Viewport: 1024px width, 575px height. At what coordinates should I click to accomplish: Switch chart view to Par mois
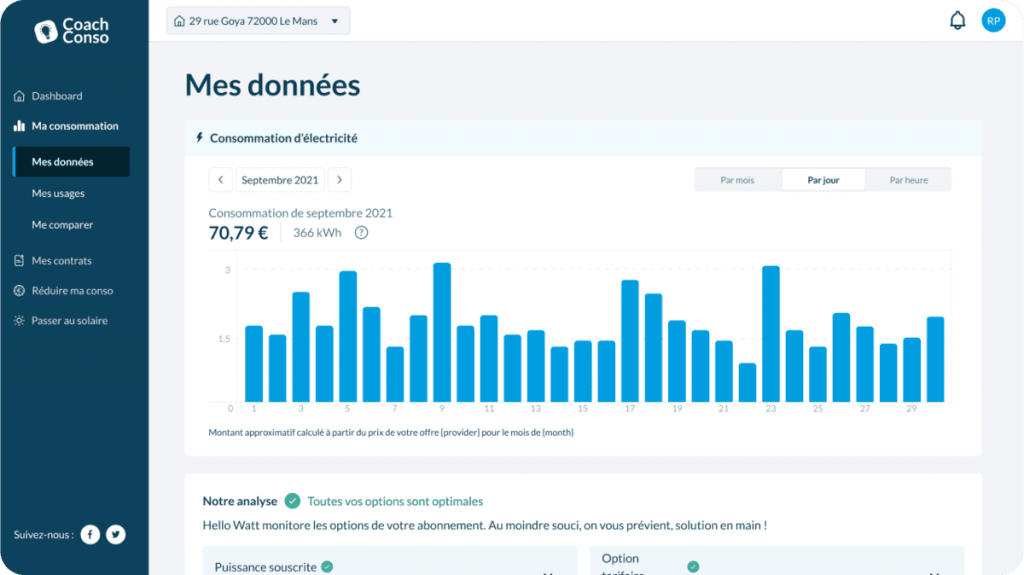point(737,180)
